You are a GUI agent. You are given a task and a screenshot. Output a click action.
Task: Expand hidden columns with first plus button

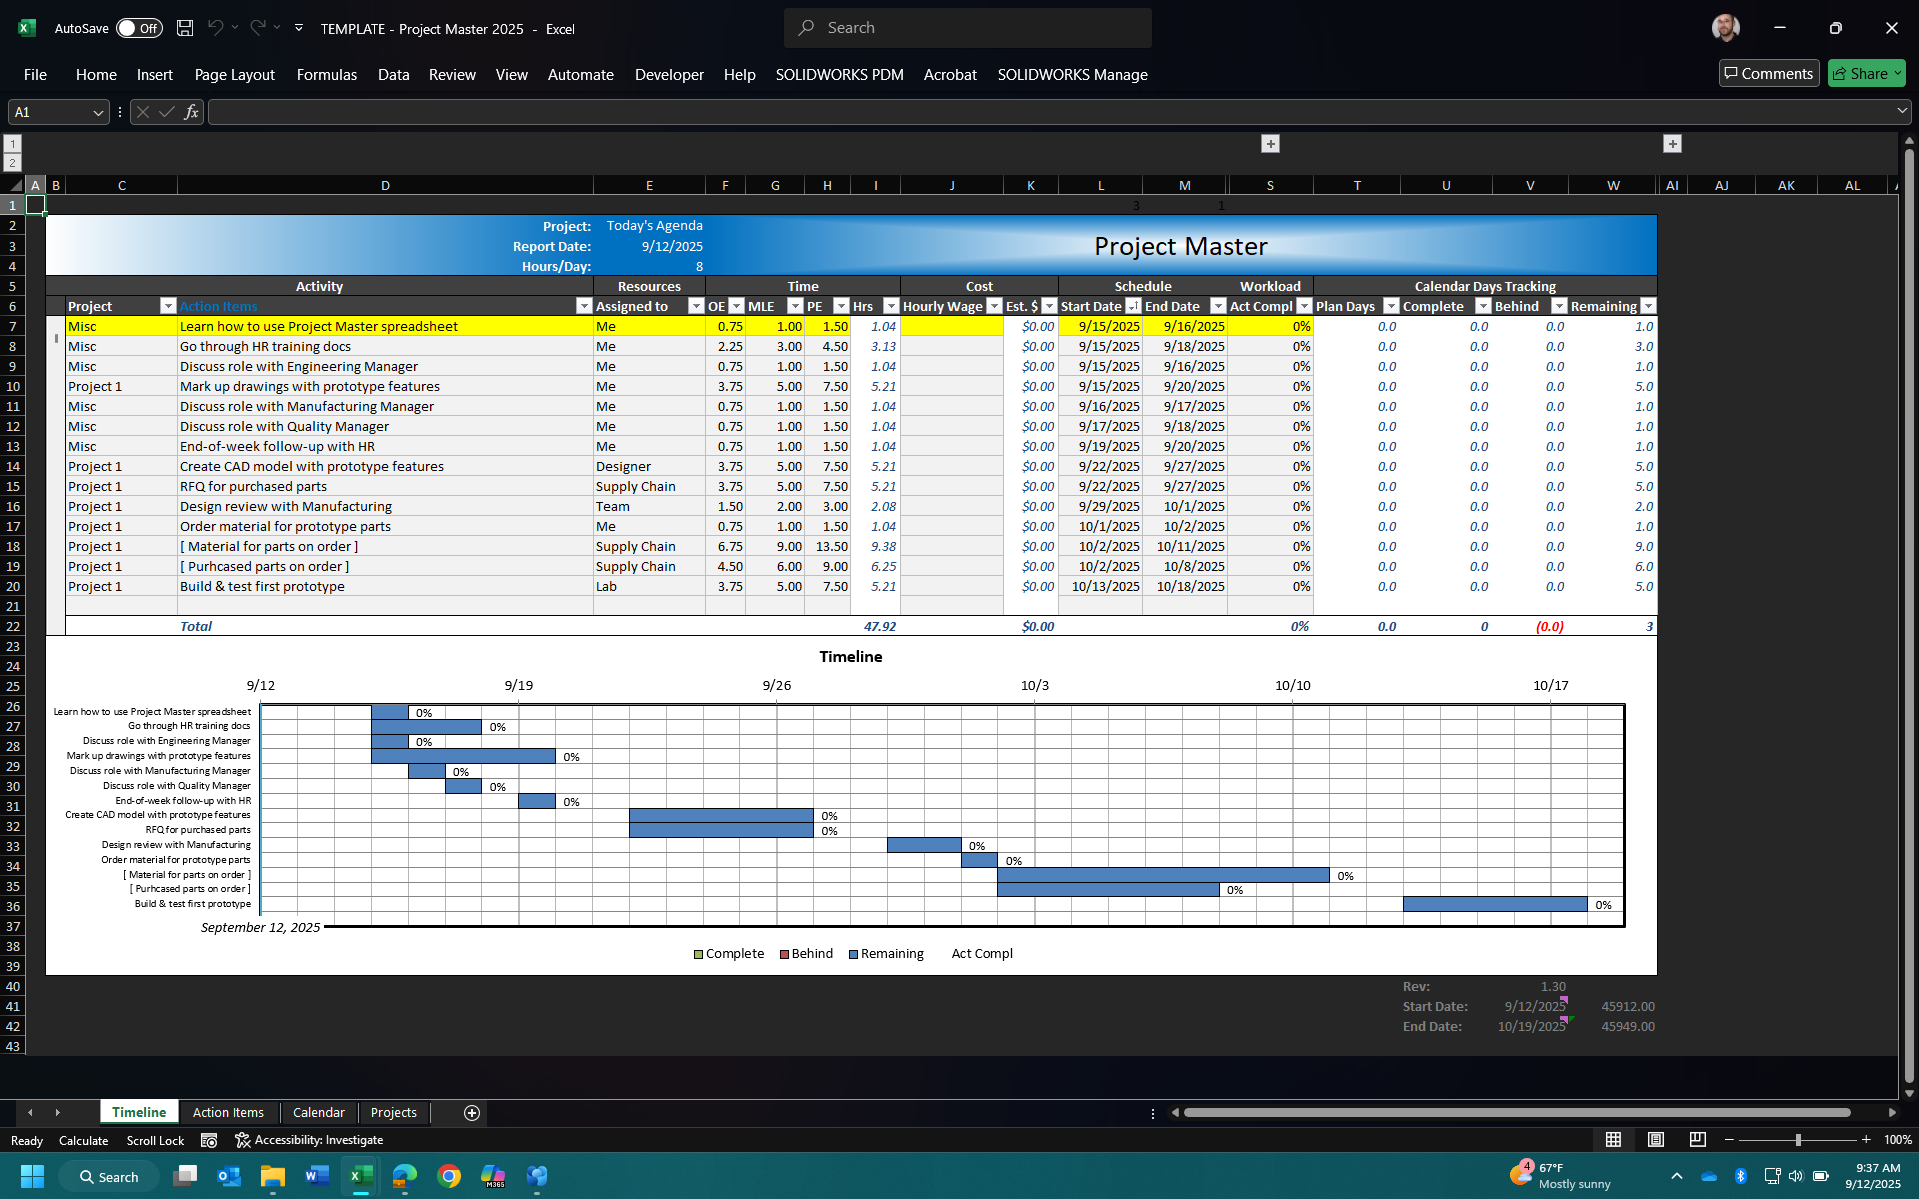pos(1270,144)
